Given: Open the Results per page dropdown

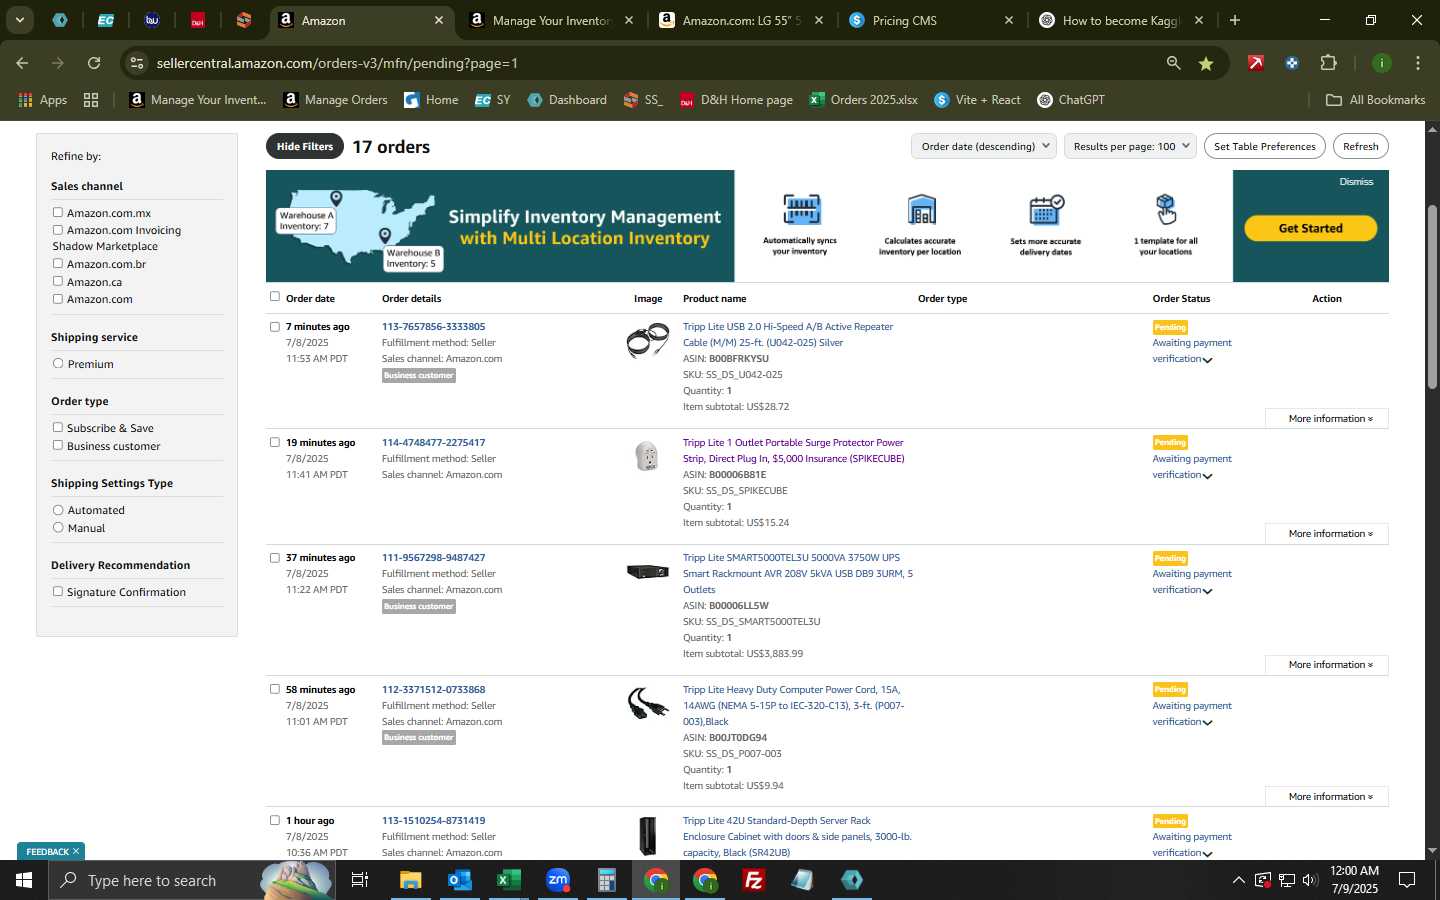Looking at the screenshot, I should (x=1131, y=146).
